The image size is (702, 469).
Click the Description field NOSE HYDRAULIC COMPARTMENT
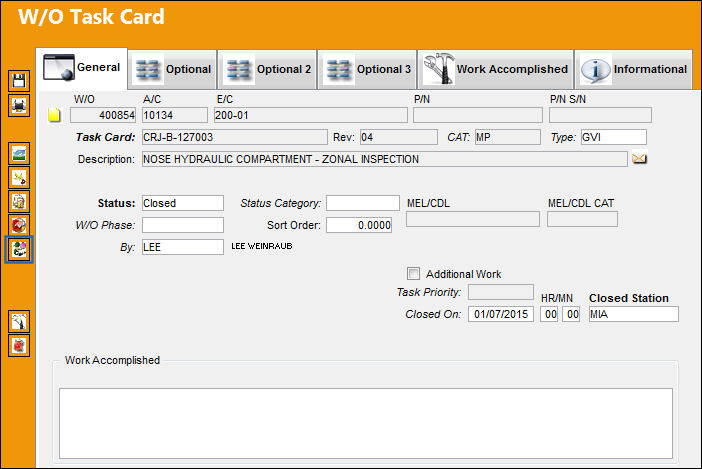(385, 159)
